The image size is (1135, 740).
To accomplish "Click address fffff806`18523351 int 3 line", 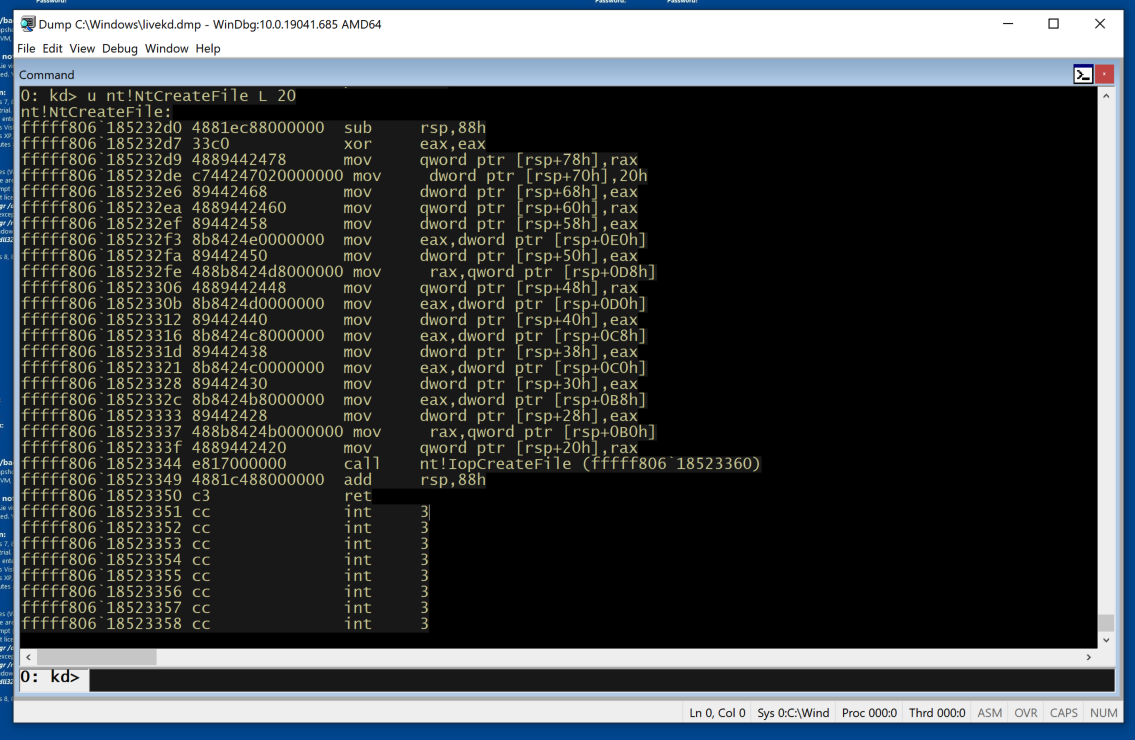I will pos(224,511).
